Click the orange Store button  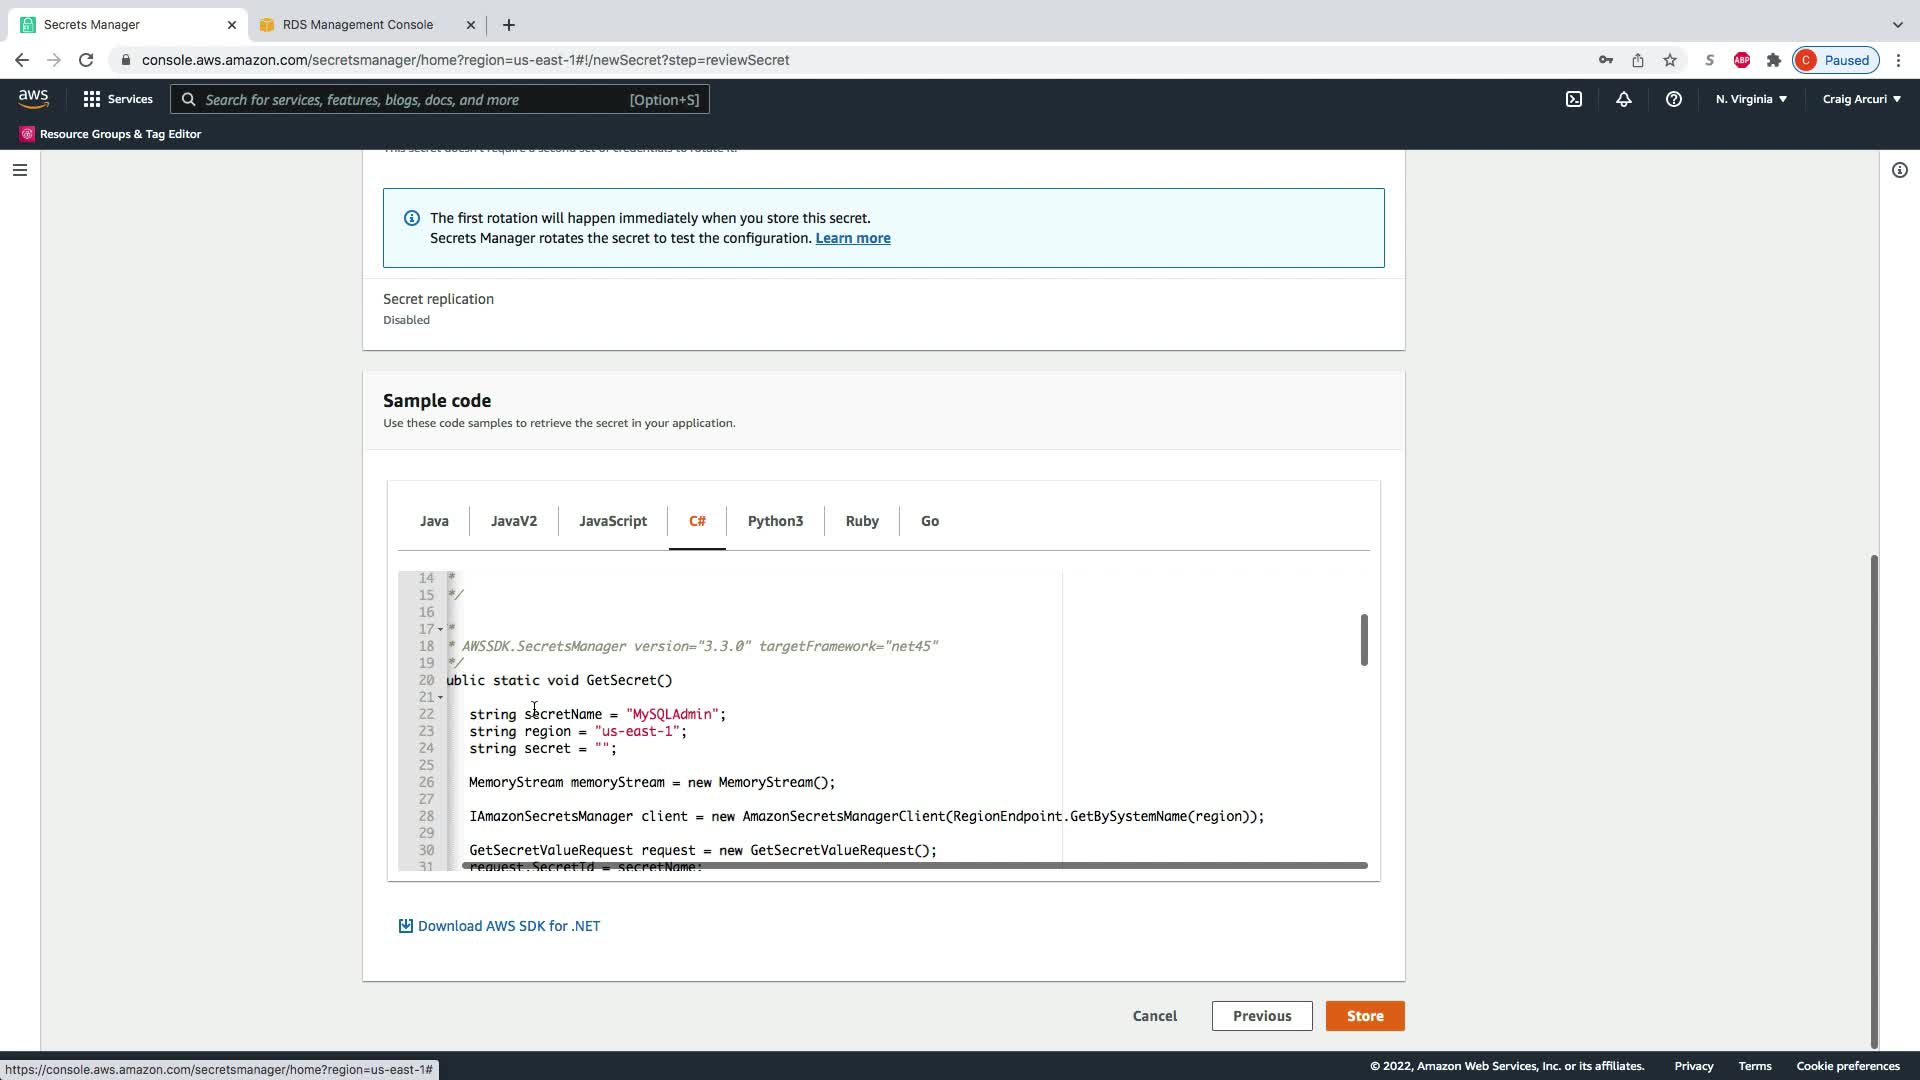[x=1364, y=1016]
